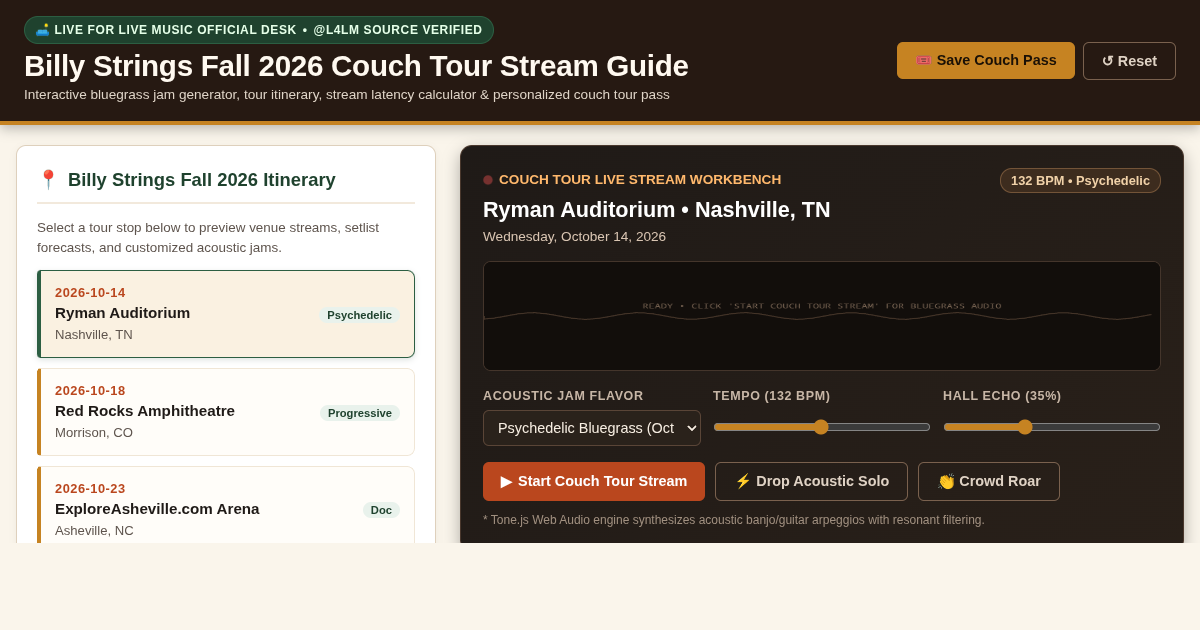
Task: Click the lightning icon on Drop Acoustic Solo
Action: 743,481
